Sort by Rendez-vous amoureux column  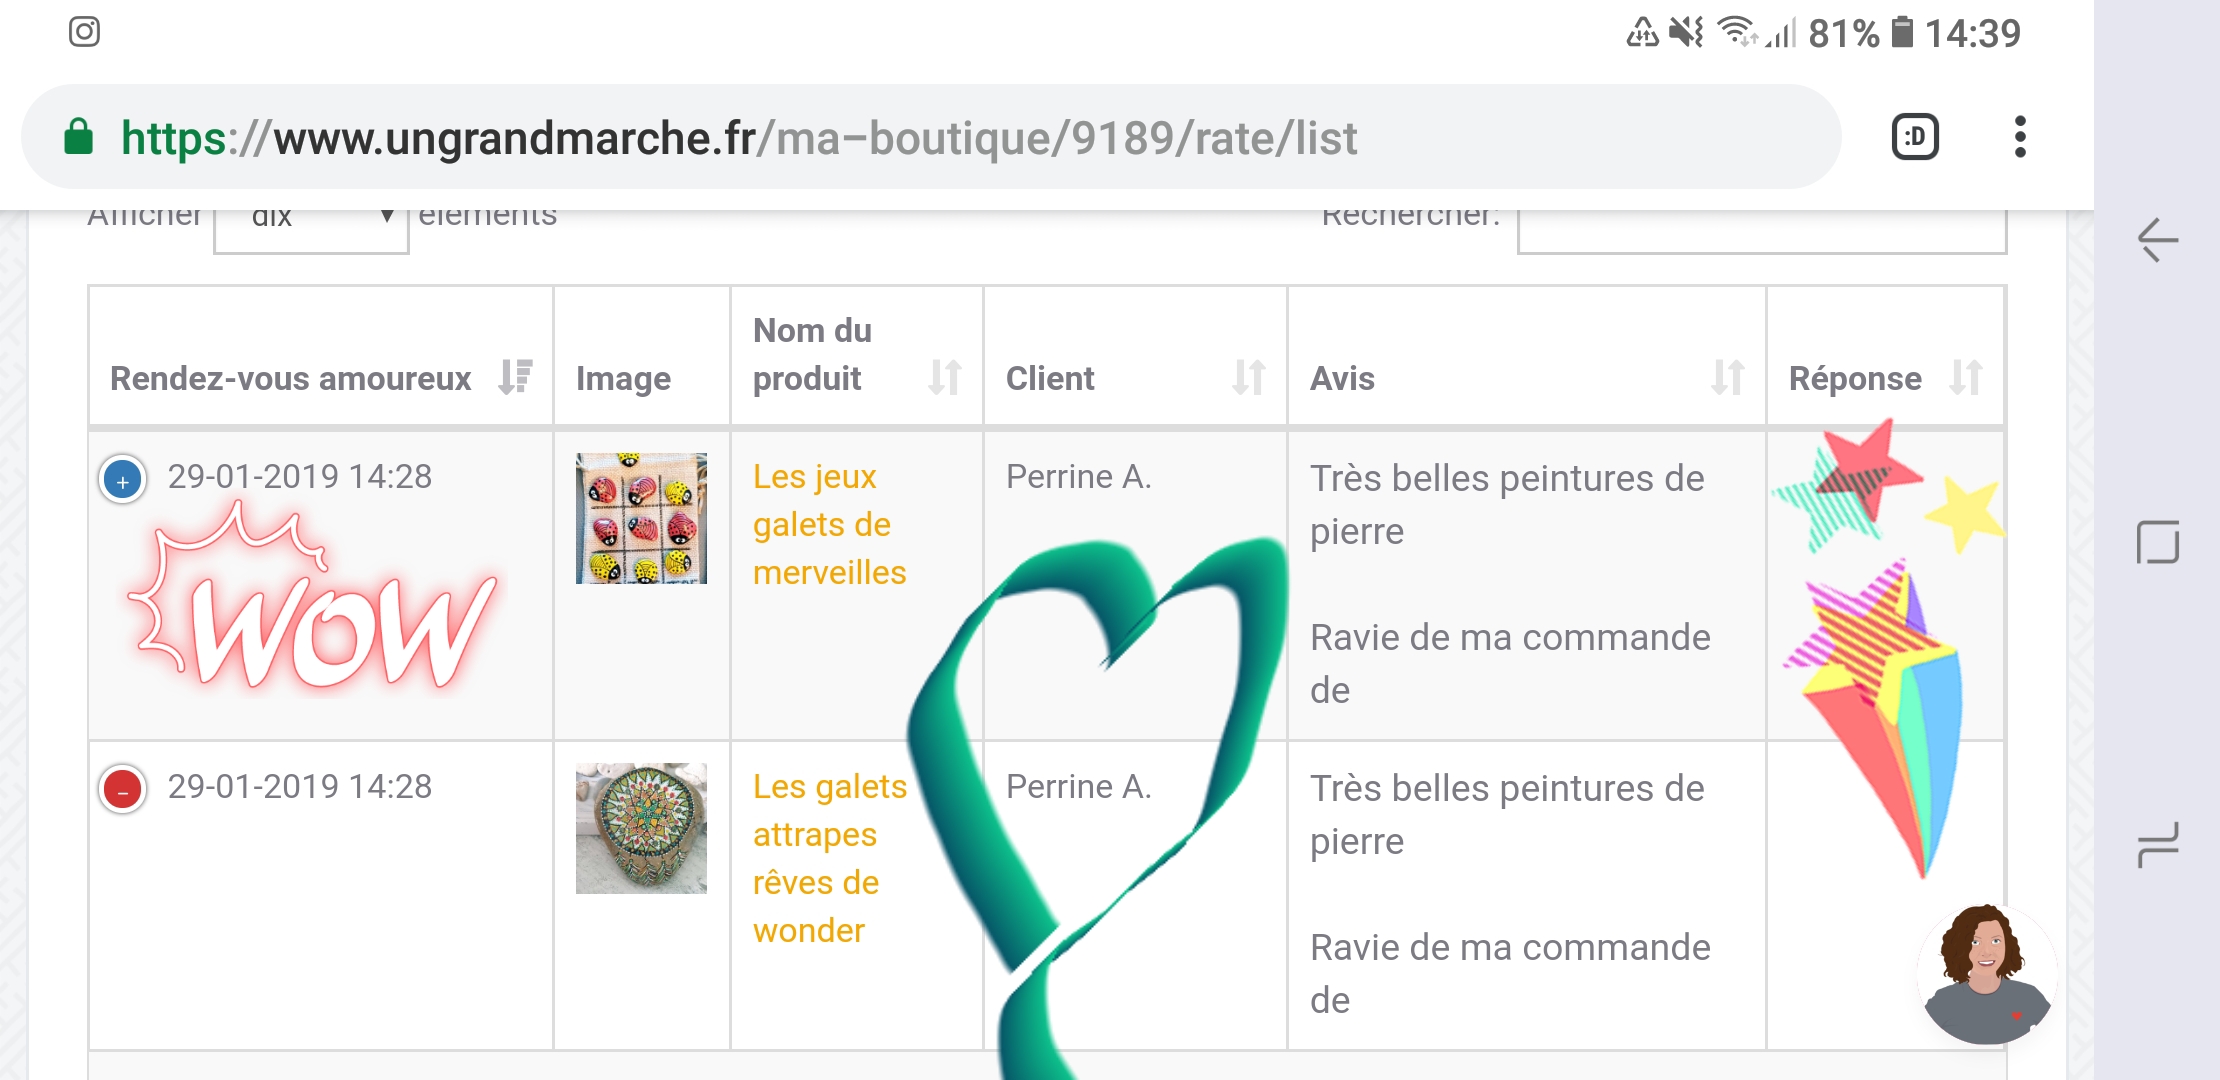coord(320,378)
